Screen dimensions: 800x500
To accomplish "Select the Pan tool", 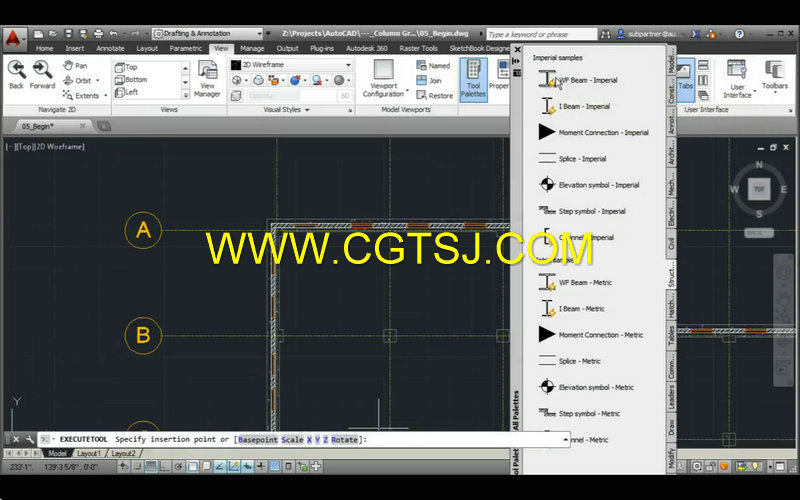I will [x=76, y=65].
